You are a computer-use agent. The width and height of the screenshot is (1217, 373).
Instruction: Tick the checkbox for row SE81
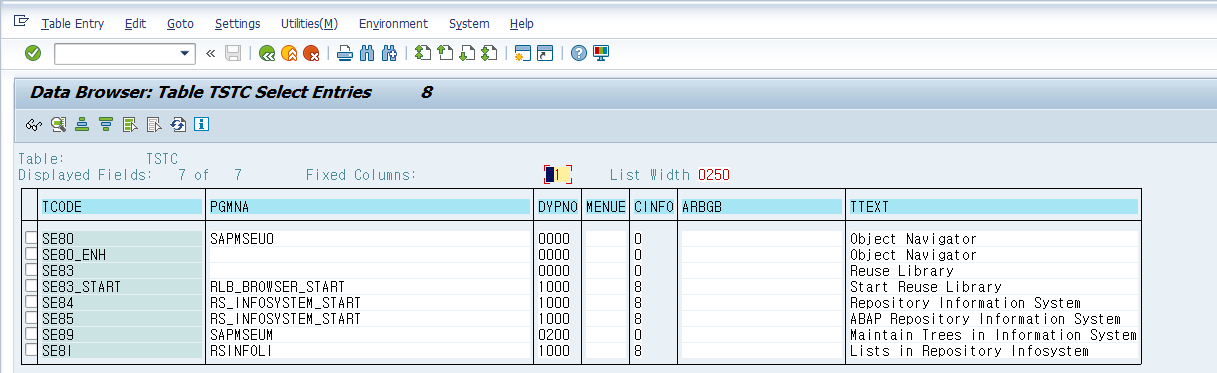[31, 350]
